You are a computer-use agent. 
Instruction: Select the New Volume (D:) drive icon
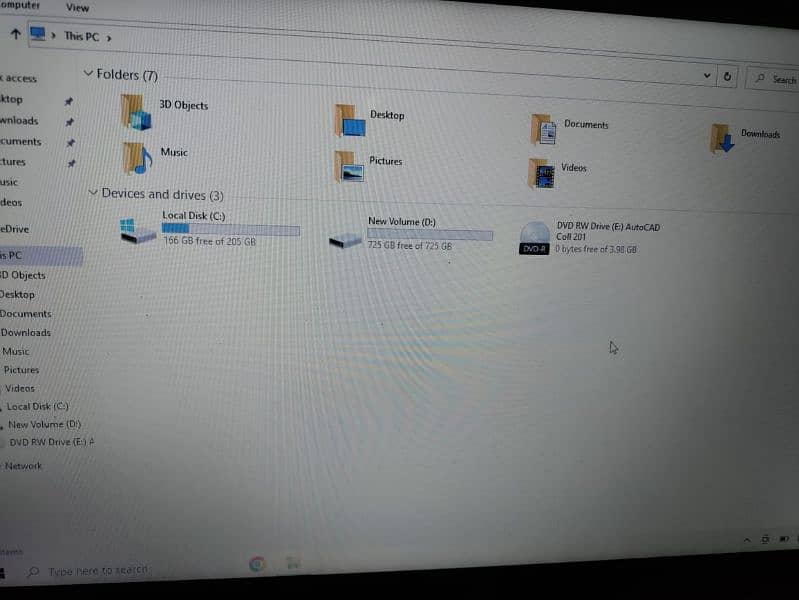(x=346, y=238)
